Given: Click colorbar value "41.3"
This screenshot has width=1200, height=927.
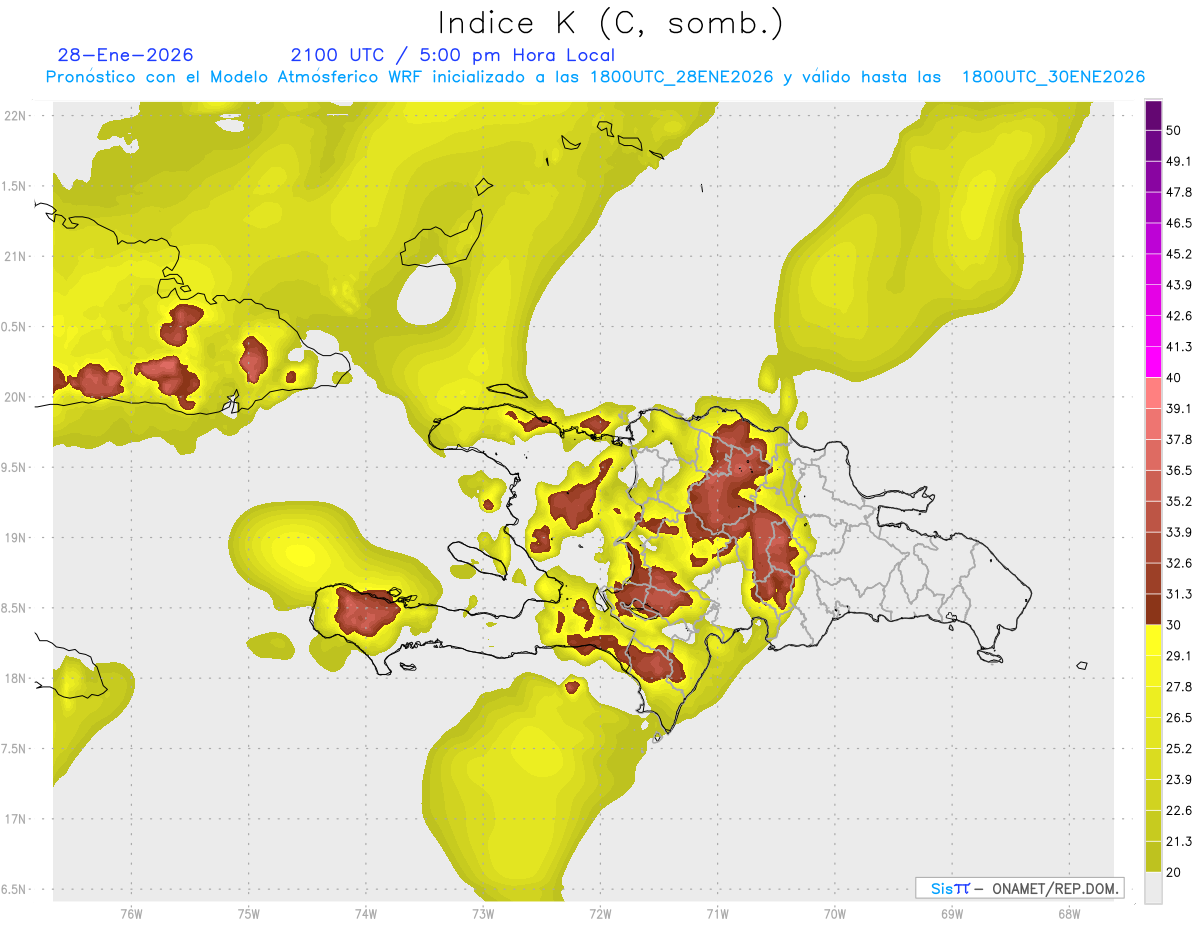Looking at the screenshot, I should pos(1179,347).
